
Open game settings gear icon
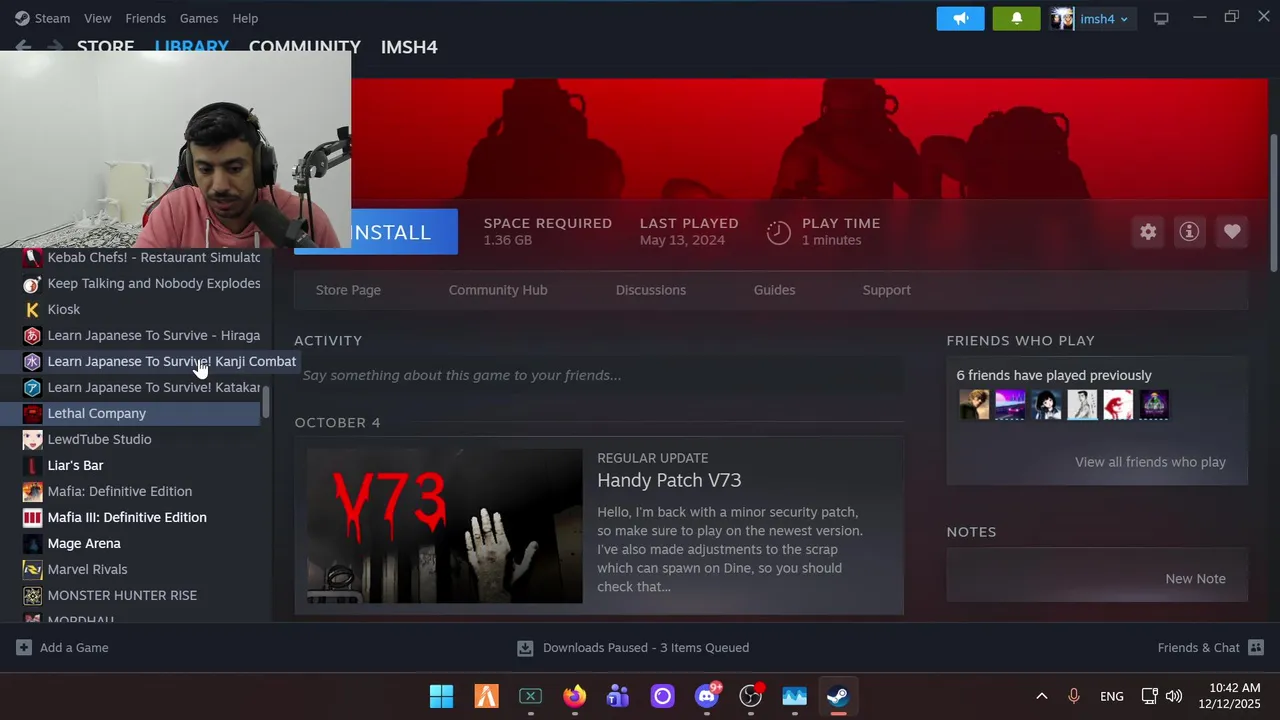pyautogui.click(x=1148, y=232)
